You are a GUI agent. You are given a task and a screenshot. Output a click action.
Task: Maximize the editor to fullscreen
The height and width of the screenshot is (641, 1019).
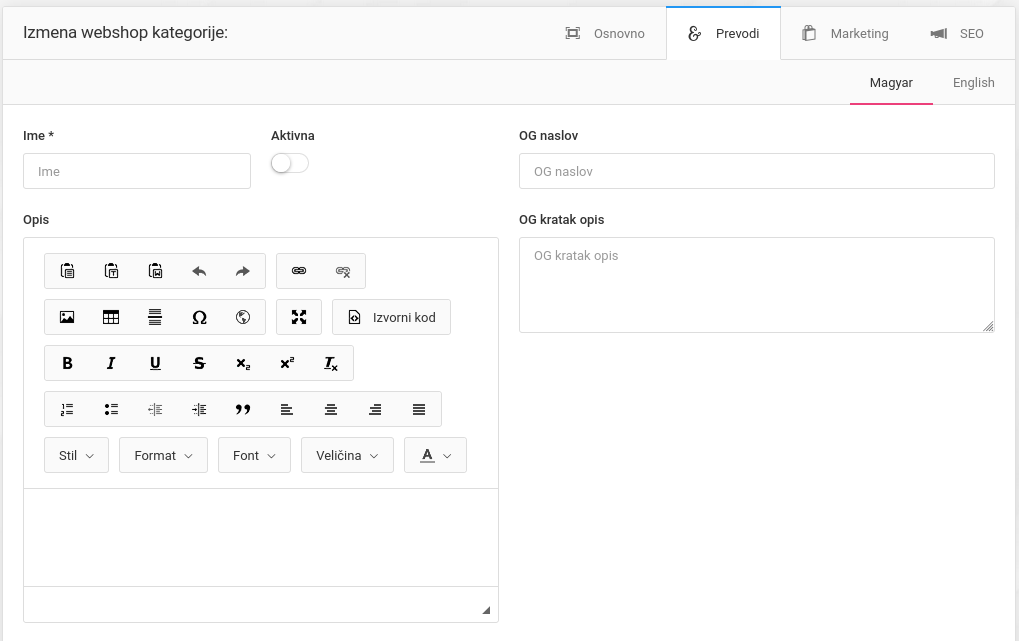click(299, 317)
